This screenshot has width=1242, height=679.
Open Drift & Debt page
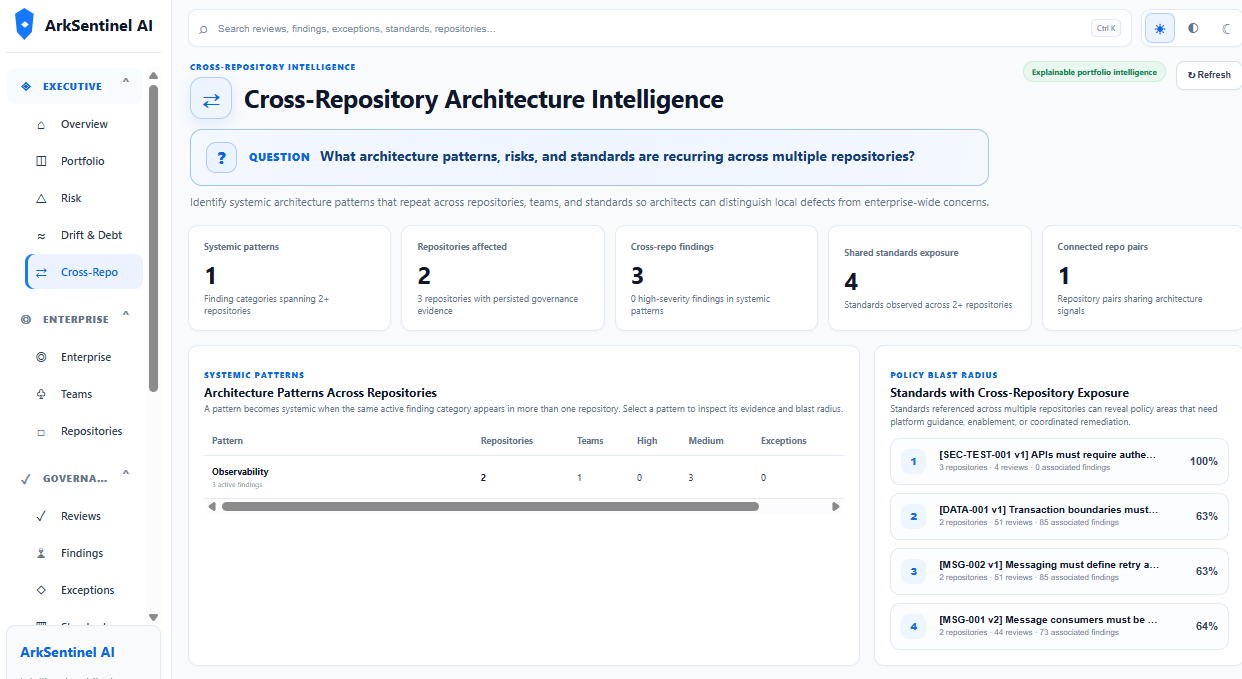tap(84, 235)
